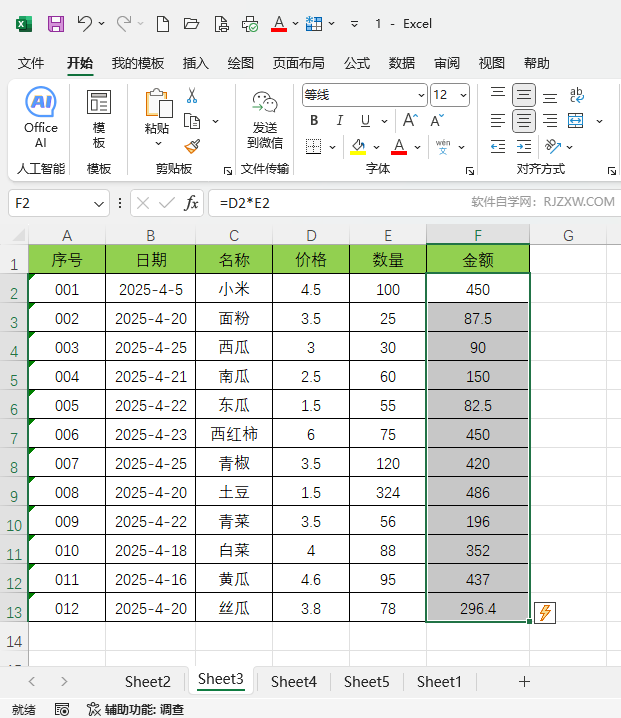This screenshot has width=621, height=718.
Task: Click the macro record status bar icon
Action: pyautogui.click(x=62, y=709)
